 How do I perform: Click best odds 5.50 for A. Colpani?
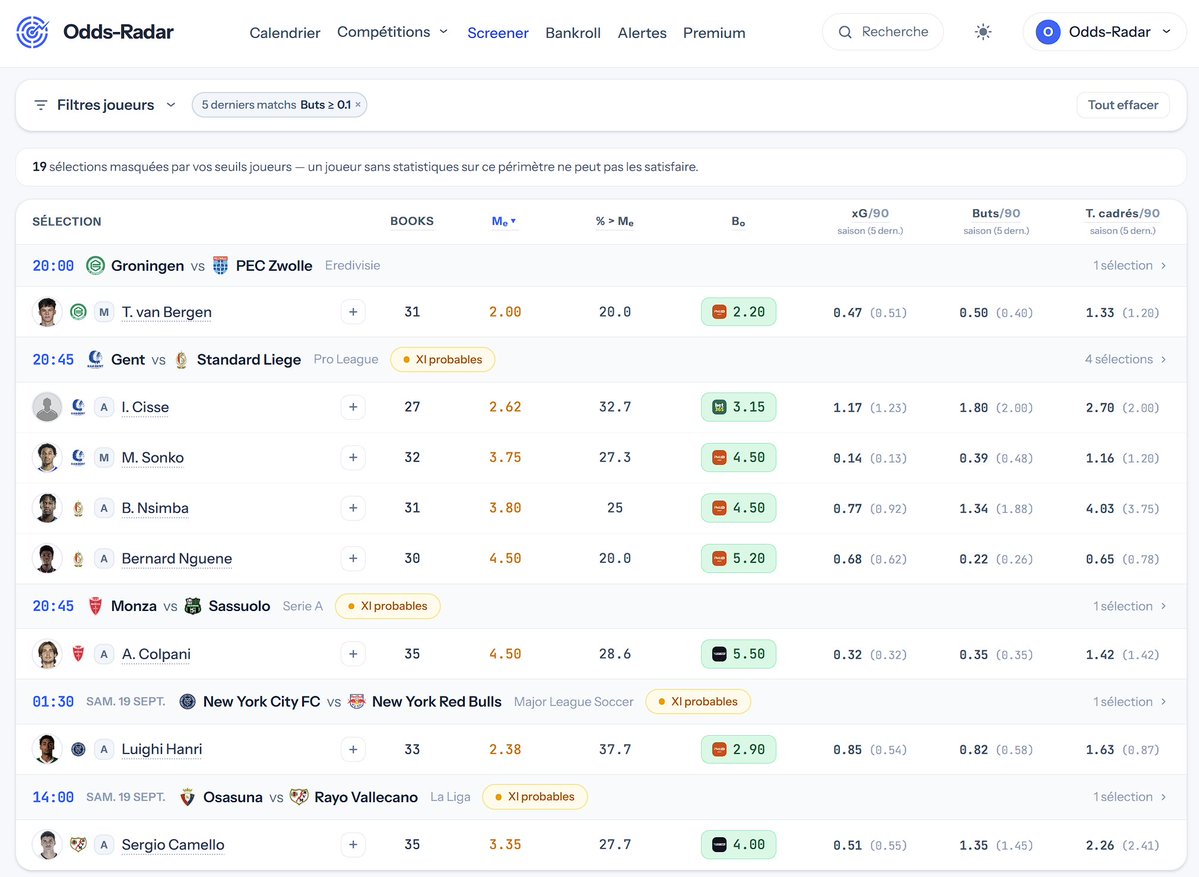point(739,654)
